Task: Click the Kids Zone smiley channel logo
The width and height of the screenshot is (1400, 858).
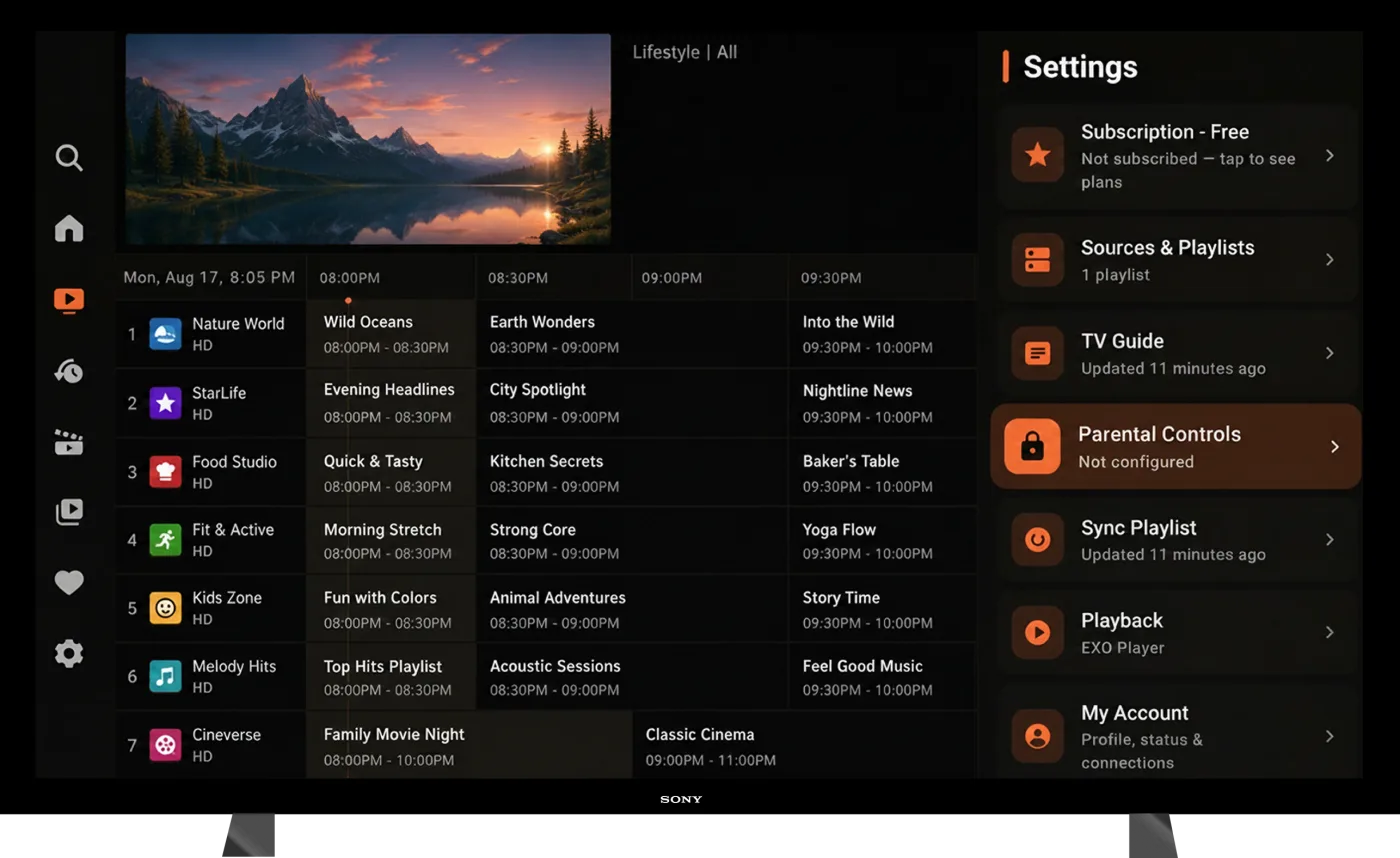Action: coord(165,608)
